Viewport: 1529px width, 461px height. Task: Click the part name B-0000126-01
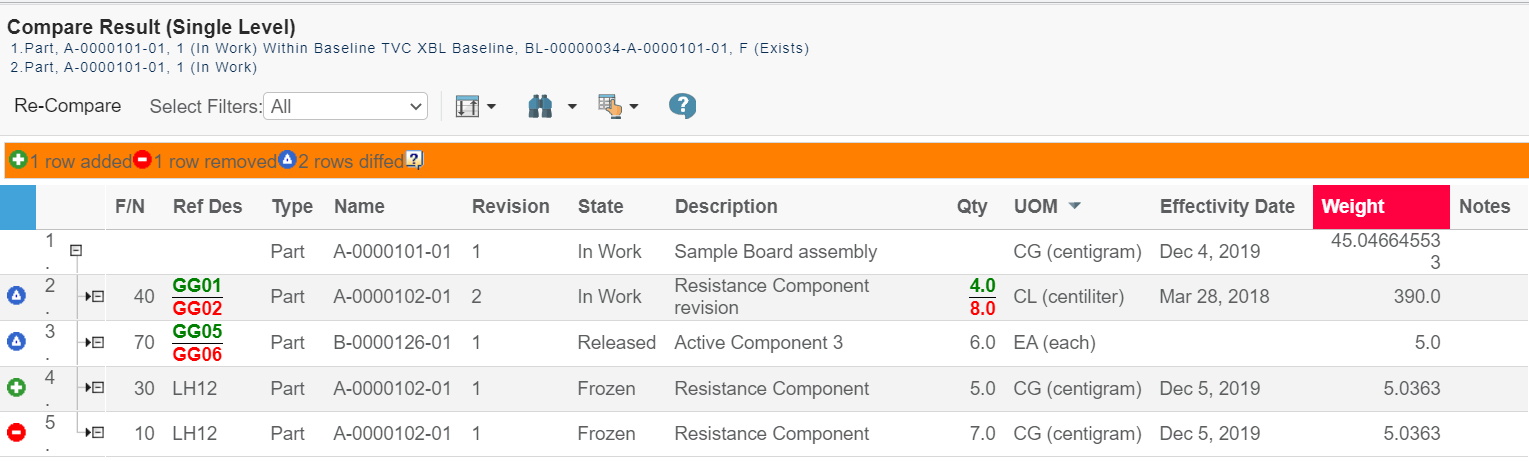[392, 342]
